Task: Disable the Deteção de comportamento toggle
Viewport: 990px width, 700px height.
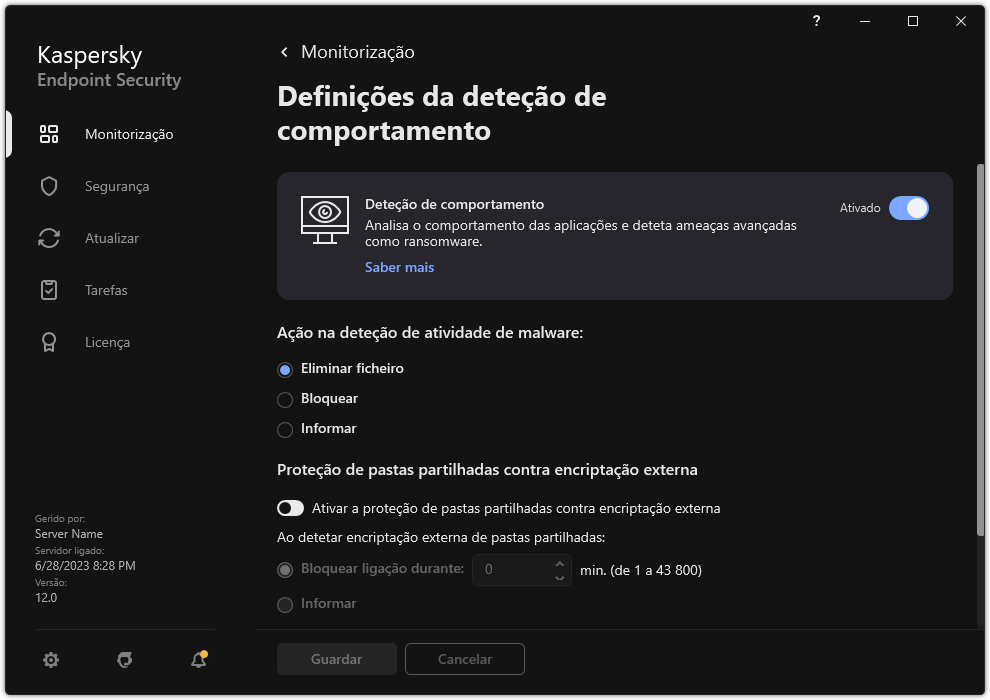Action: point(908,208)
